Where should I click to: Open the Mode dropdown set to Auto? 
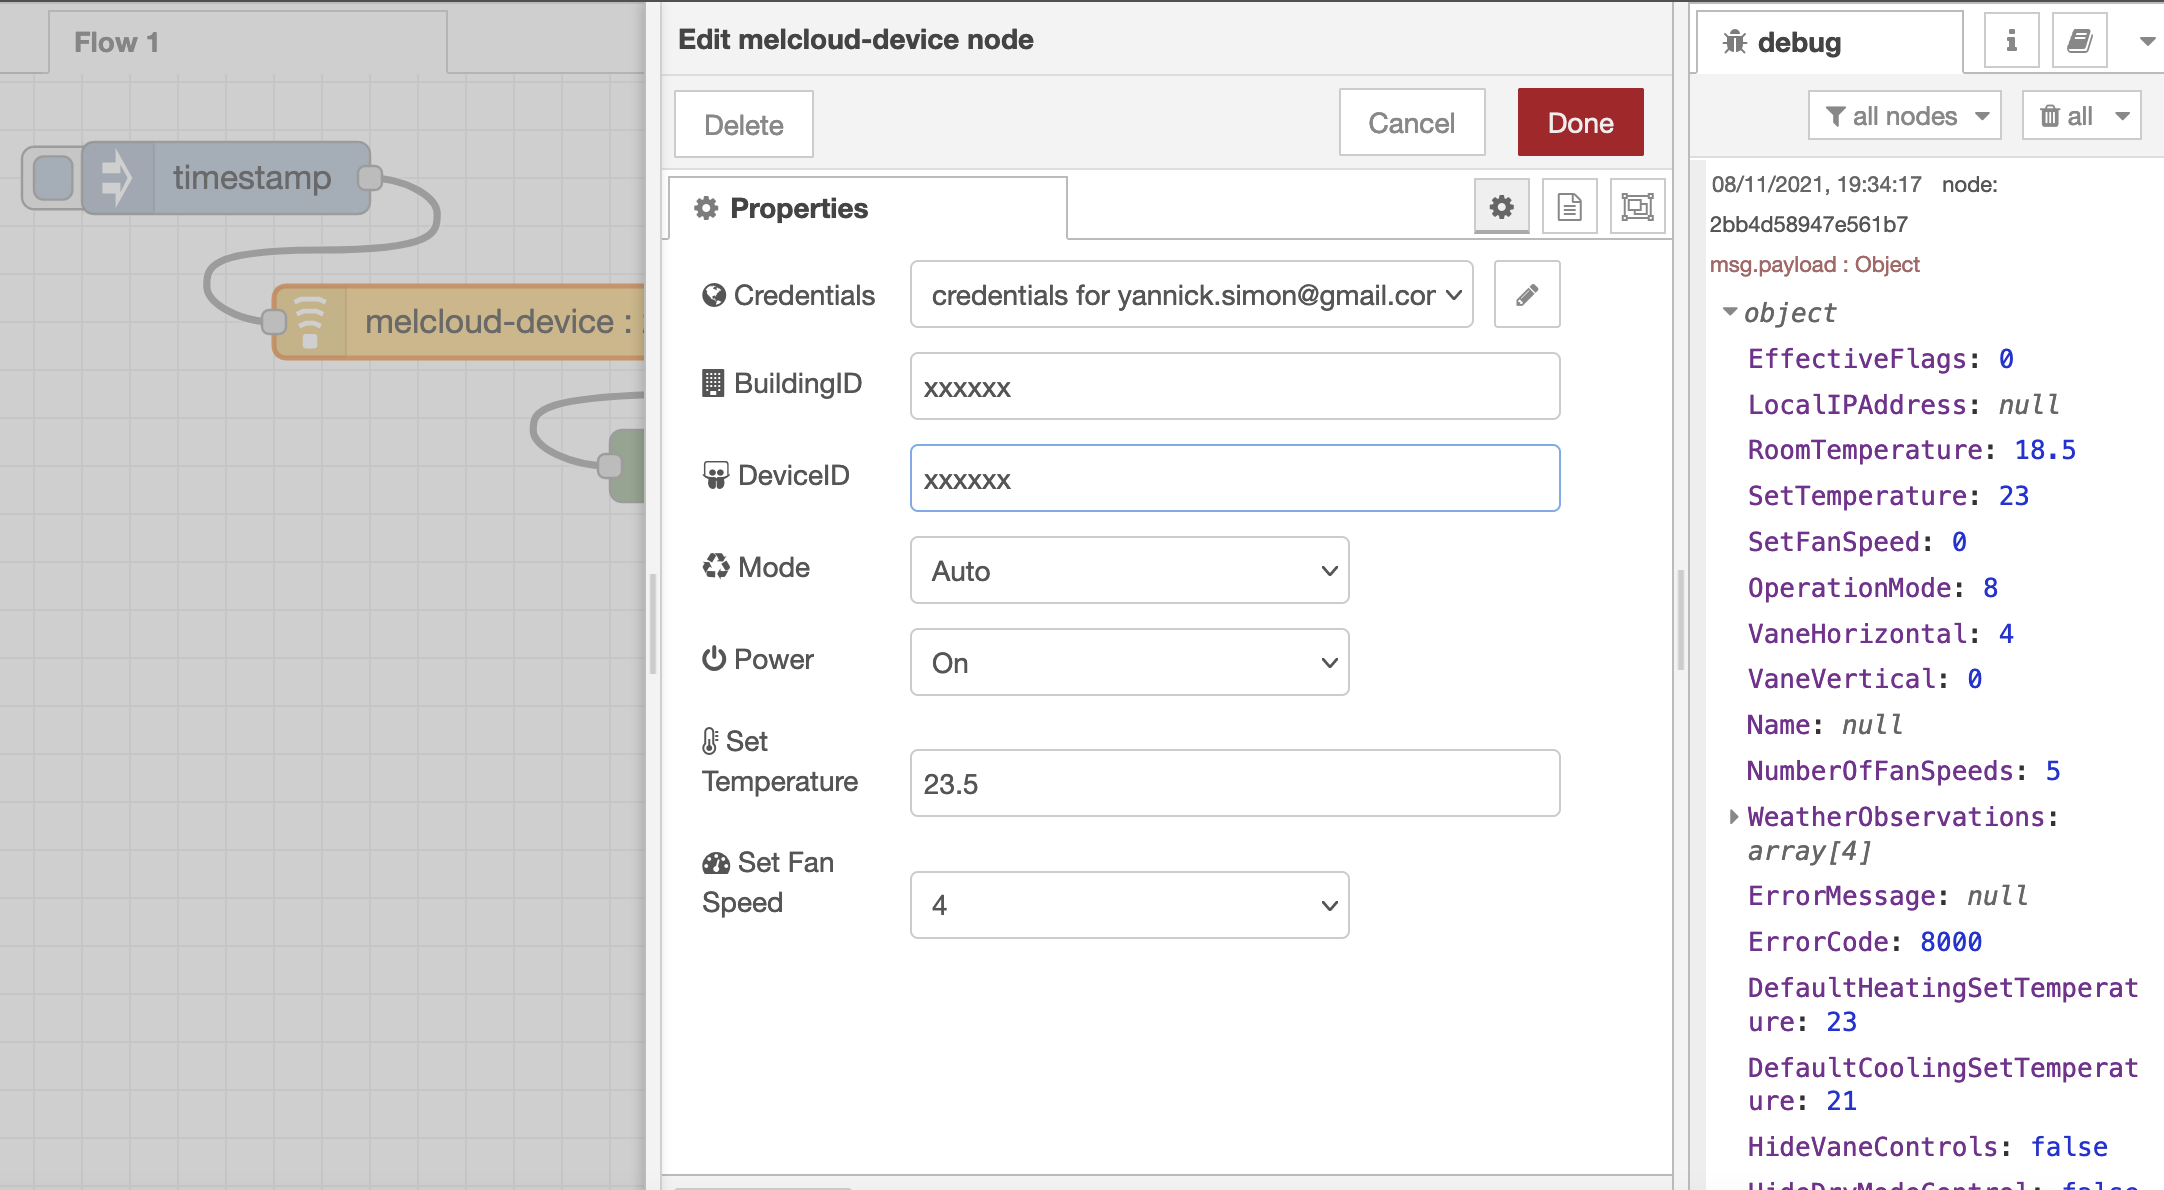[1129, 571]
